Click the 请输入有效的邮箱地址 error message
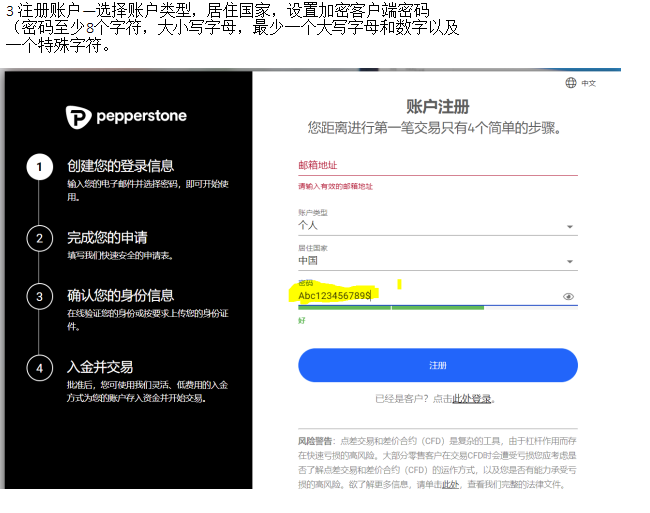 tap(335, 186)
